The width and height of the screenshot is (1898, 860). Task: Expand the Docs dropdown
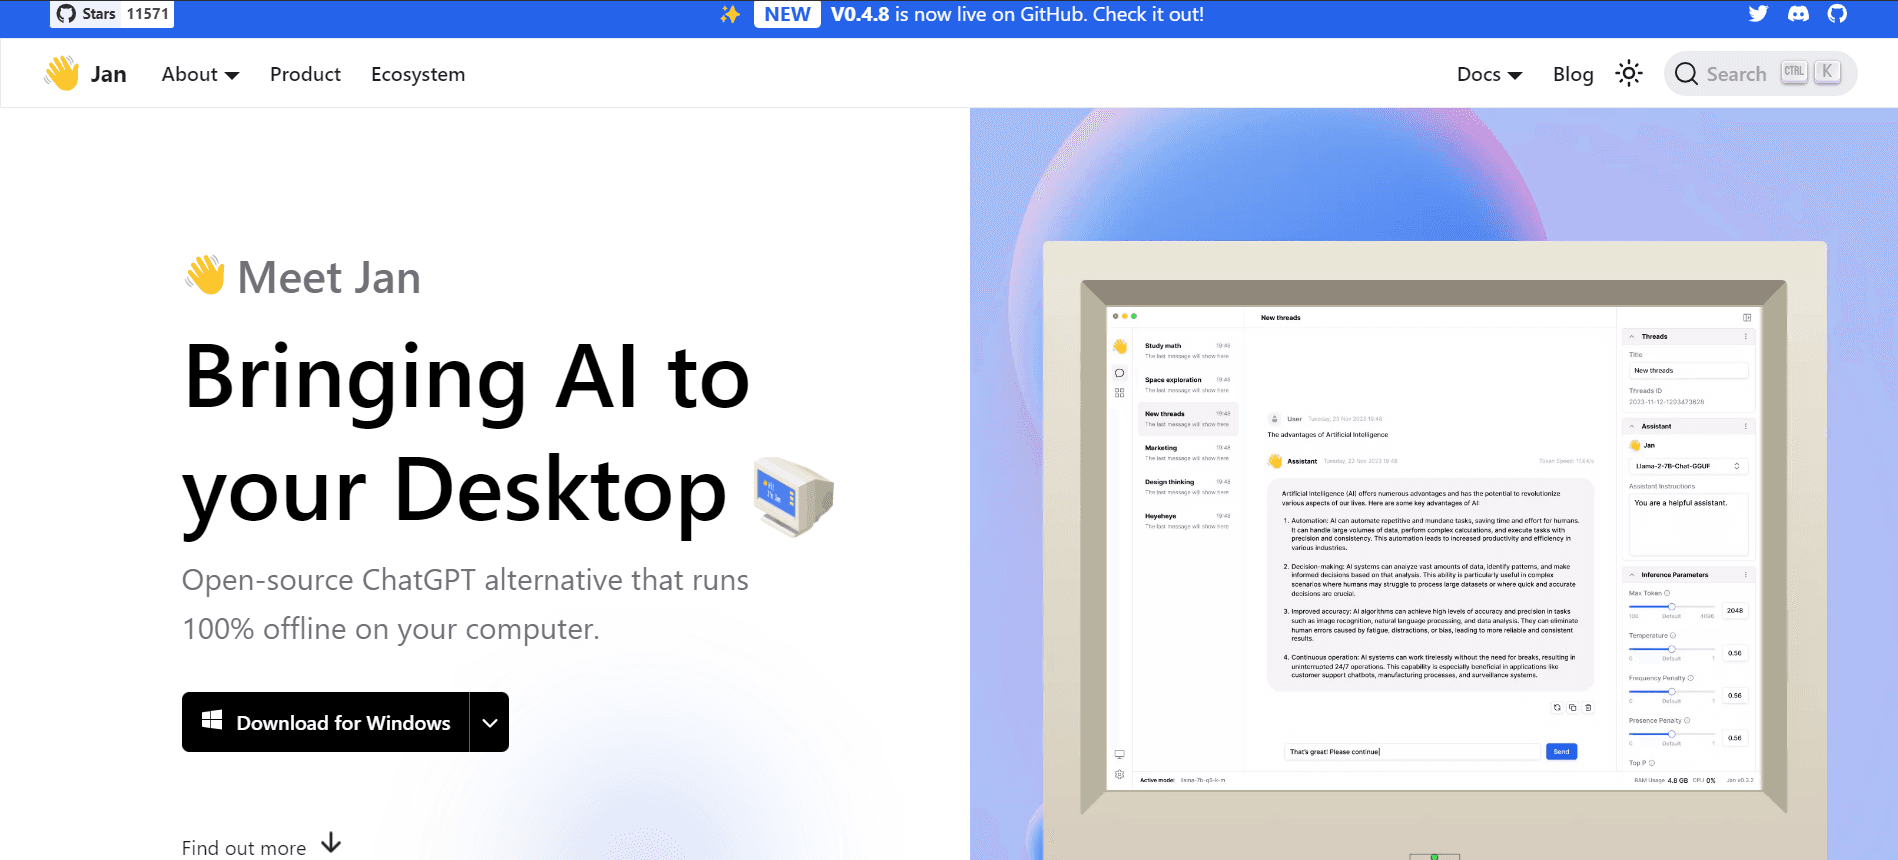pos(1489,74)
